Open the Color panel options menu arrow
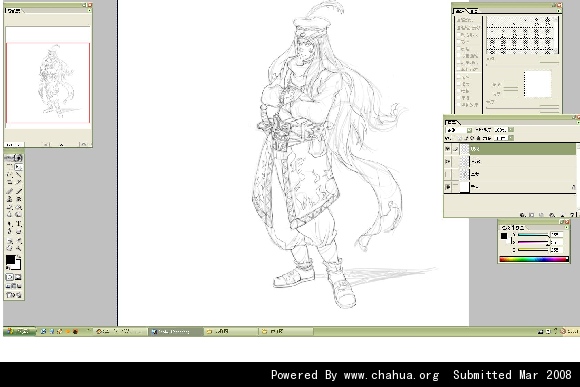Image resolution: width=580 pixels, height=387 pixels. [566, 227]
